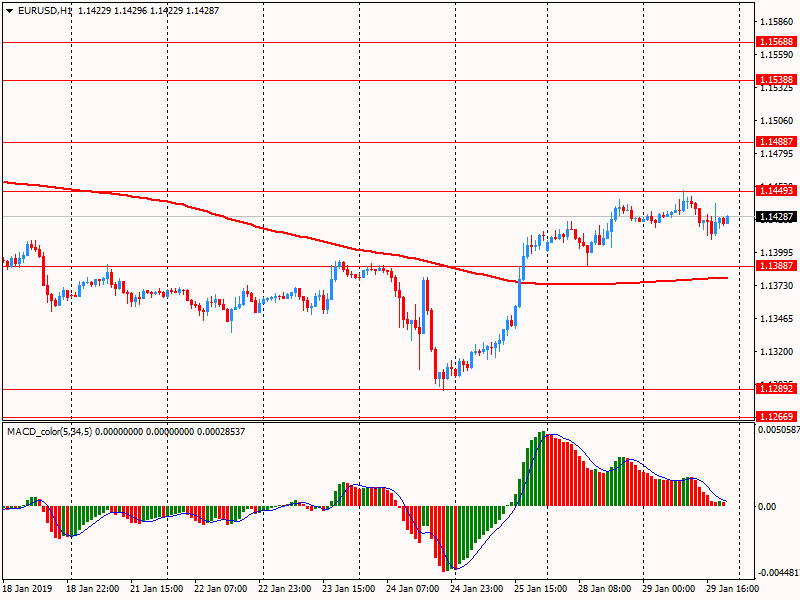Select the 1.15388 red price label

pos(776,79)
